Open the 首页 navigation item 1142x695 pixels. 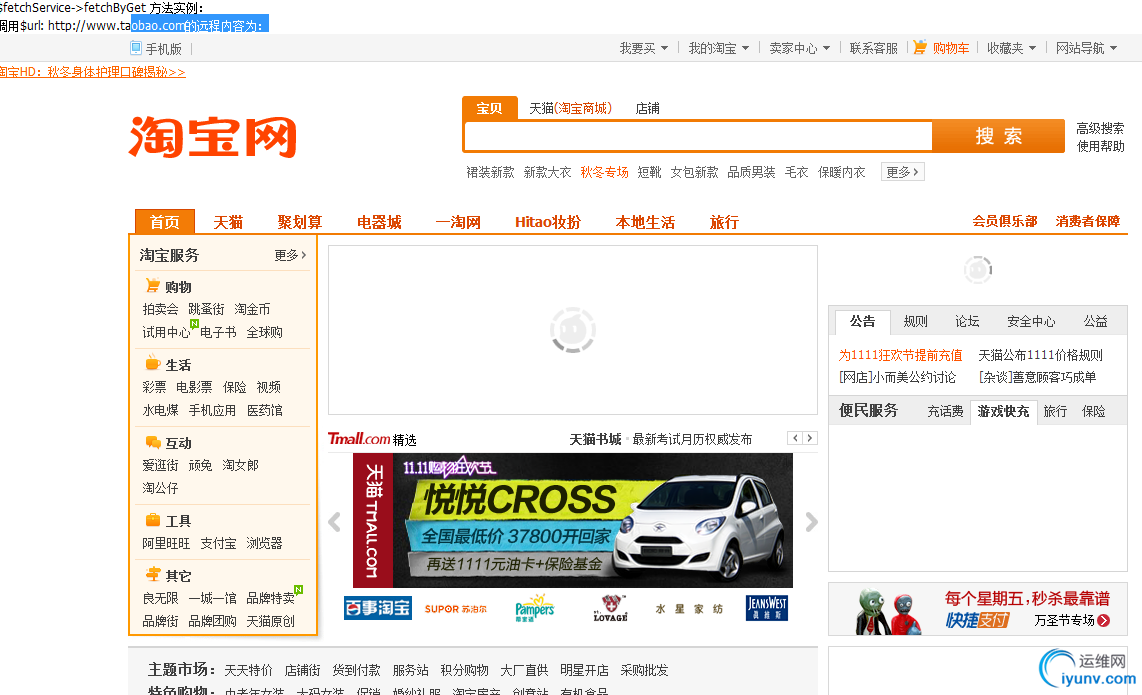165,221
